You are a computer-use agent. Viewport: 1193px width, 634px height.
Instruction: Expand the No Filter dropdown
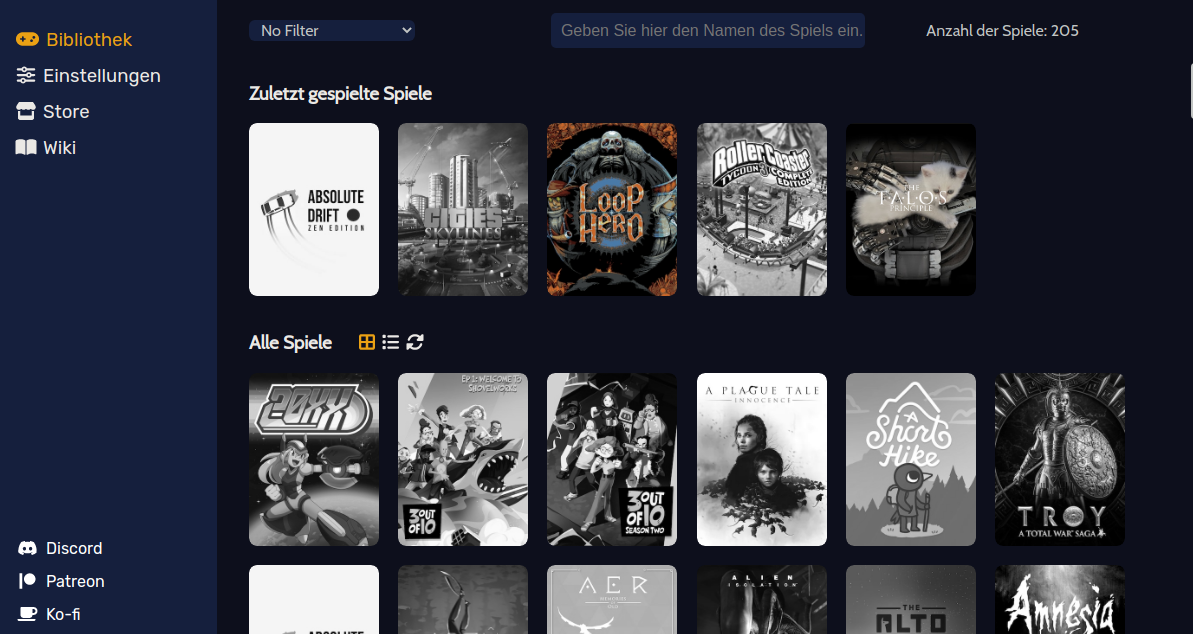(x=332, y=30)
